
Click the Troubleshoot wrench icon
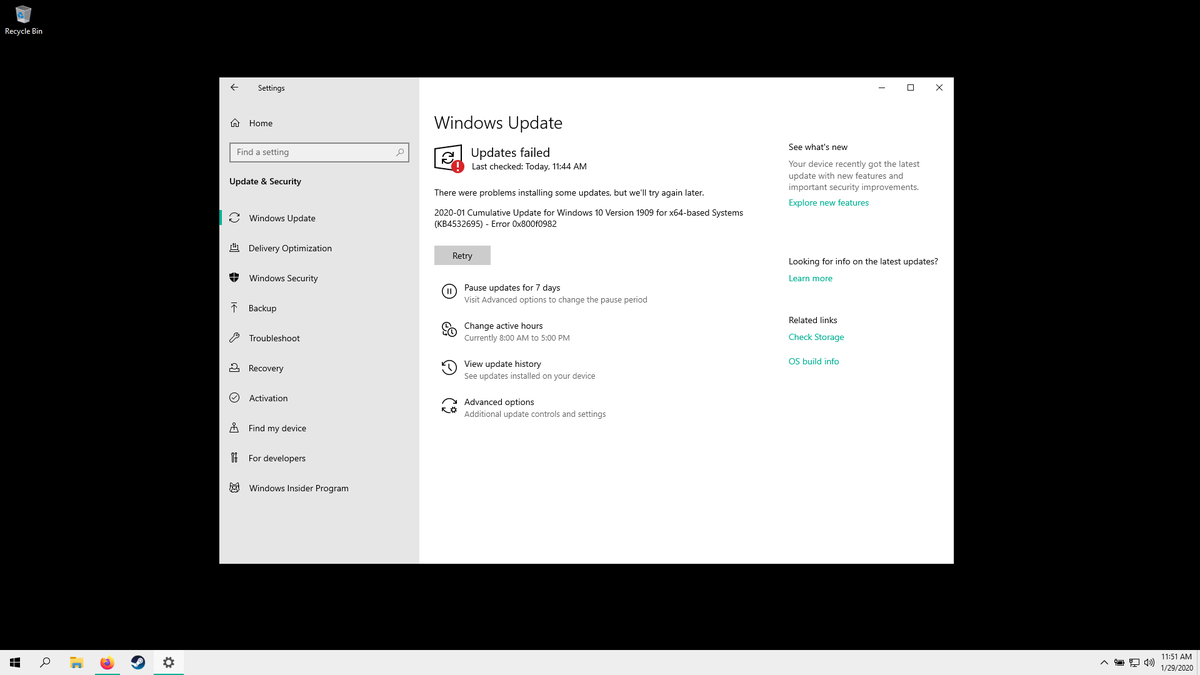[234, 338]
